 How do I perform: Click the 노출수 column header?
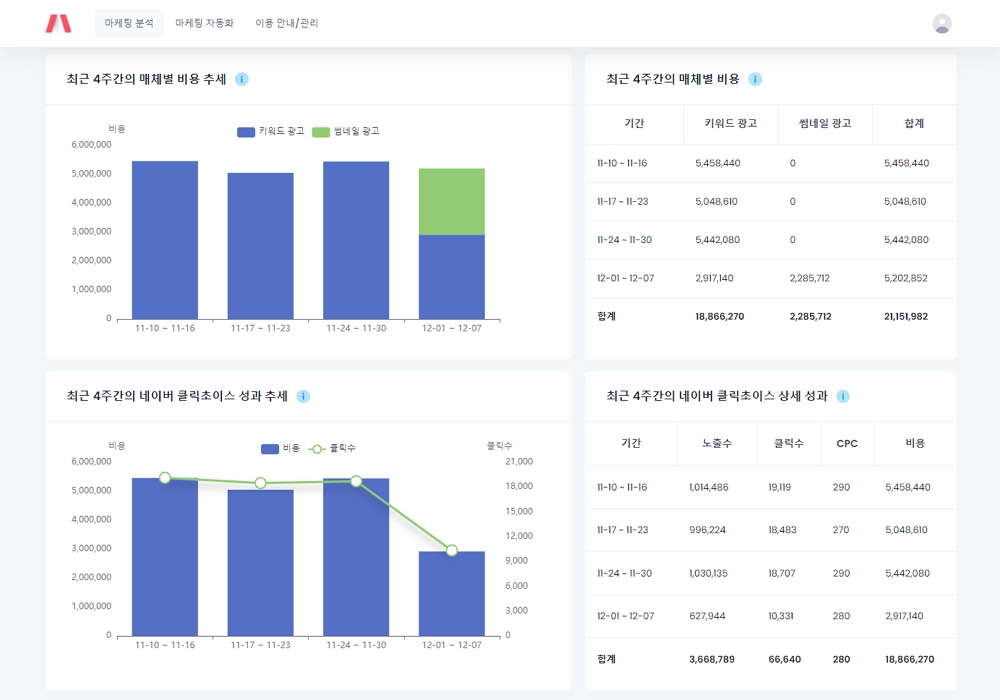click(716, 443)
